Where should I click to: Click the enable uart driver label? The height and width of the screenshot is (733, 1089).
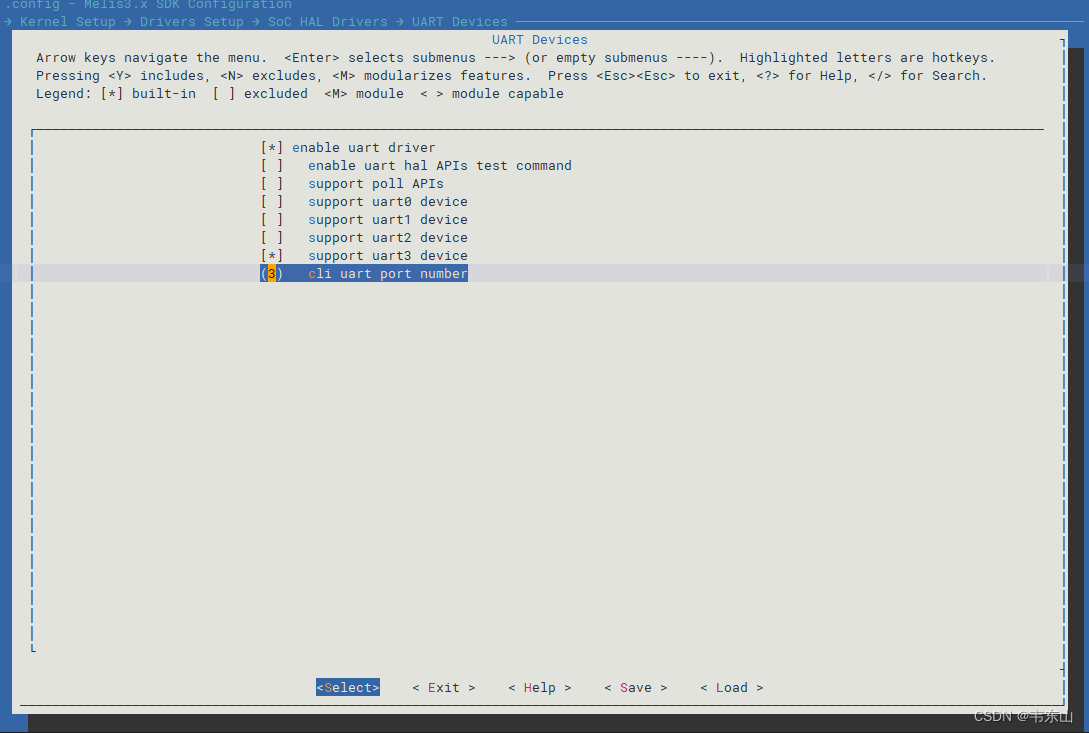[364, 147]
